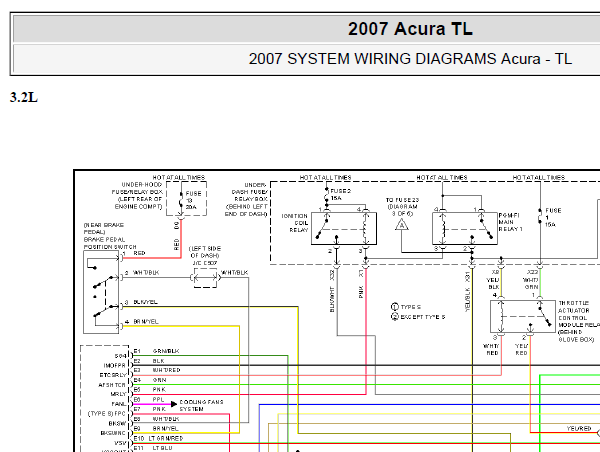Click the "COOLING FANS SYSTEM" reference text
The width and height of the screenshot is (600, 452).
coord(201,406)
